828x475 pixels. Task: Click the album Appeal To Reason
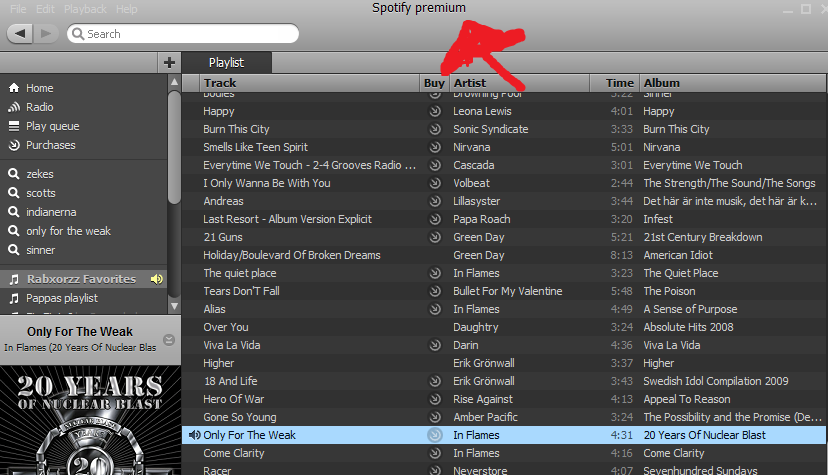(686, 399)
